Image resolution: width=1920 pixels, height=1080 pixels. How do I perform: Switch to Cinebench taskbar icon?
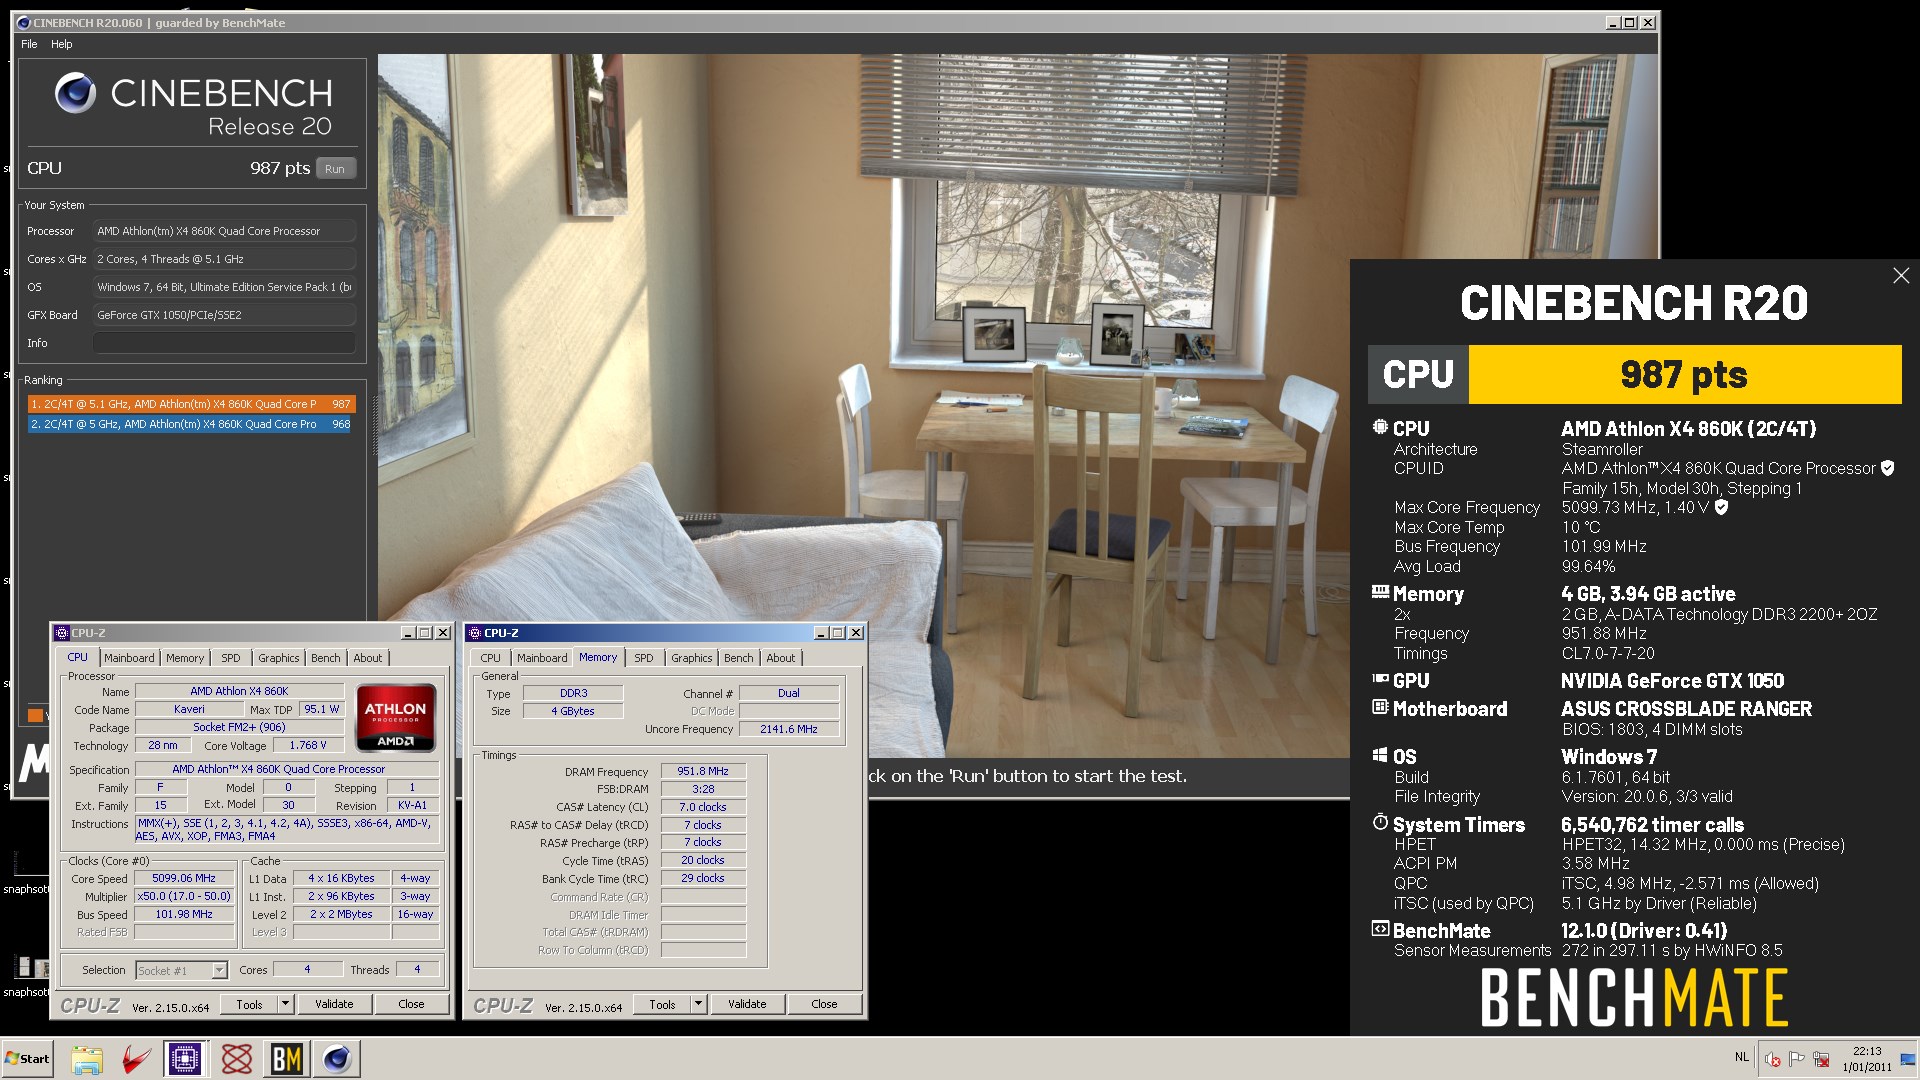338,1059
